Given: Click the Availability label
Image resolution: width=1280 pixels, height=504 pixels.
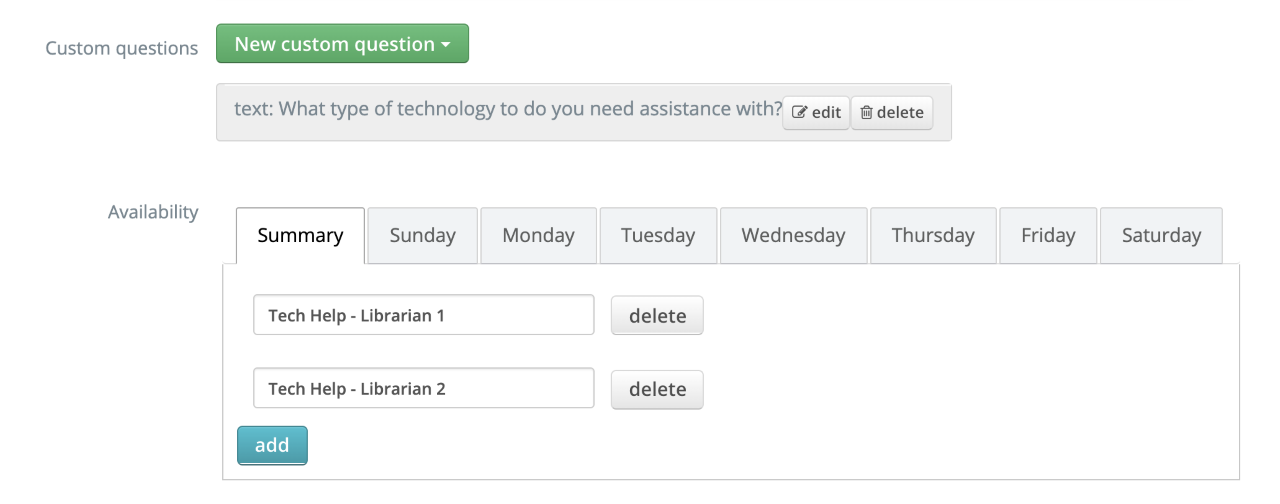Looking at the screenshot, I should pyautogui.click(x=153, y=212).
